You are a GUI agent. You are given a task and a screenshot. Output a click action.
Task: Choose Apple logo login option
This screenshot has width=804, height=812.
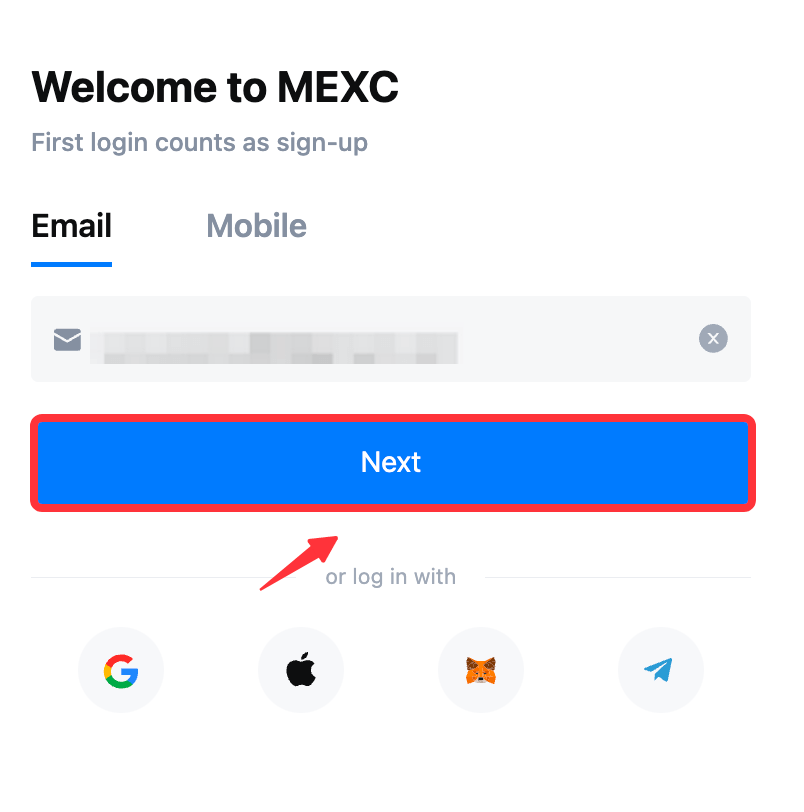click(x=301, y=671)
